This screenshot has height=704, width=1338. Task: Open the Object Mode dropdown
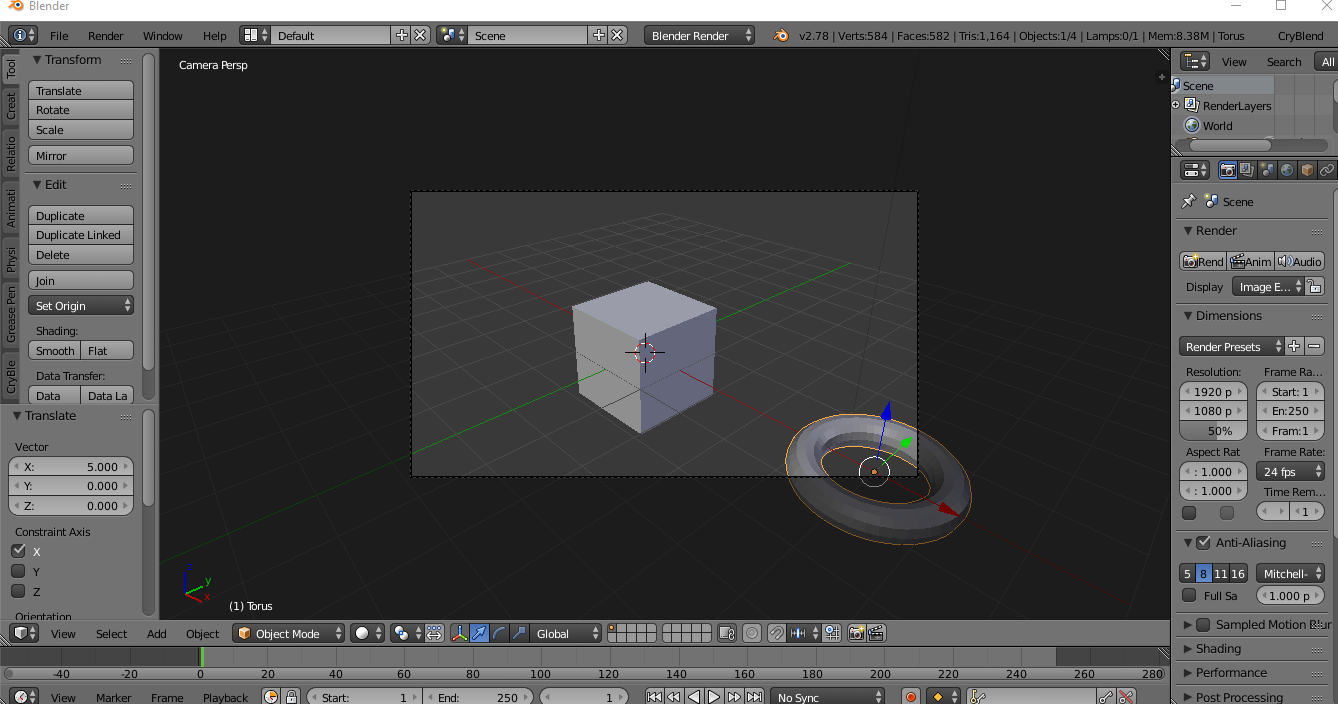tap(288, 633)
